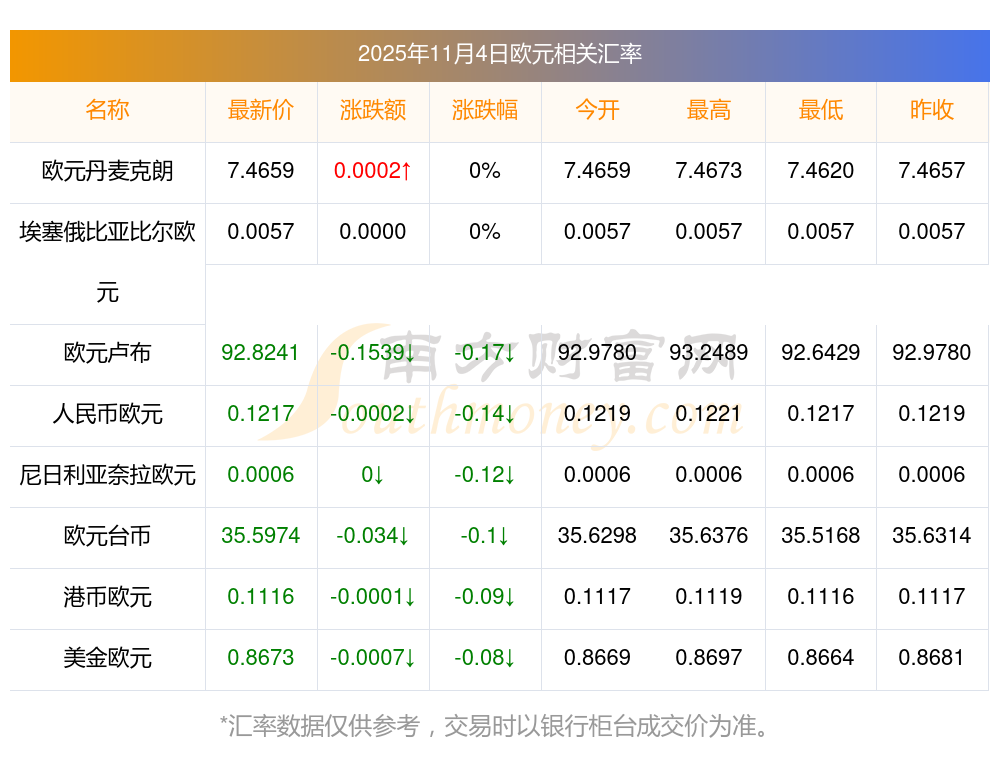Click the red 0.0002↑ change value
This screenshot has height=757, width=1000.
click(x=373, y=171)
